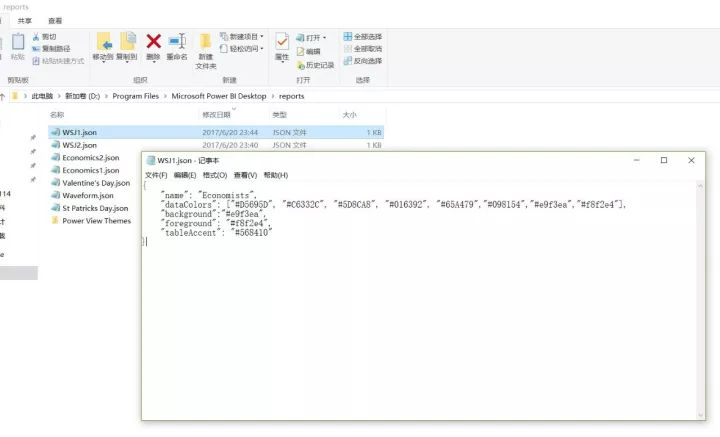Click the chevron after Program Files in address bar

tap(165, 96)
